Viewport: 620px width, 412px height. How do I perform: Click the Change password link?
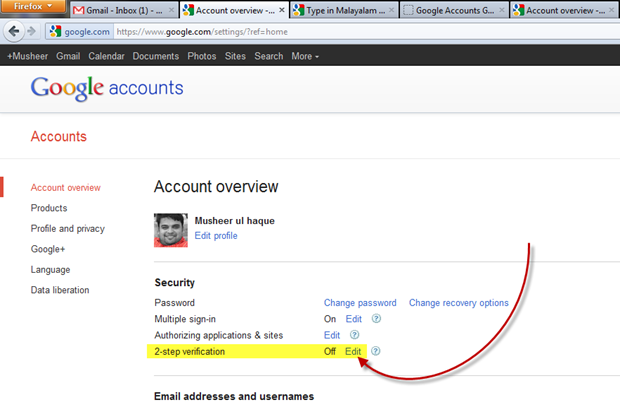[360, 303]
